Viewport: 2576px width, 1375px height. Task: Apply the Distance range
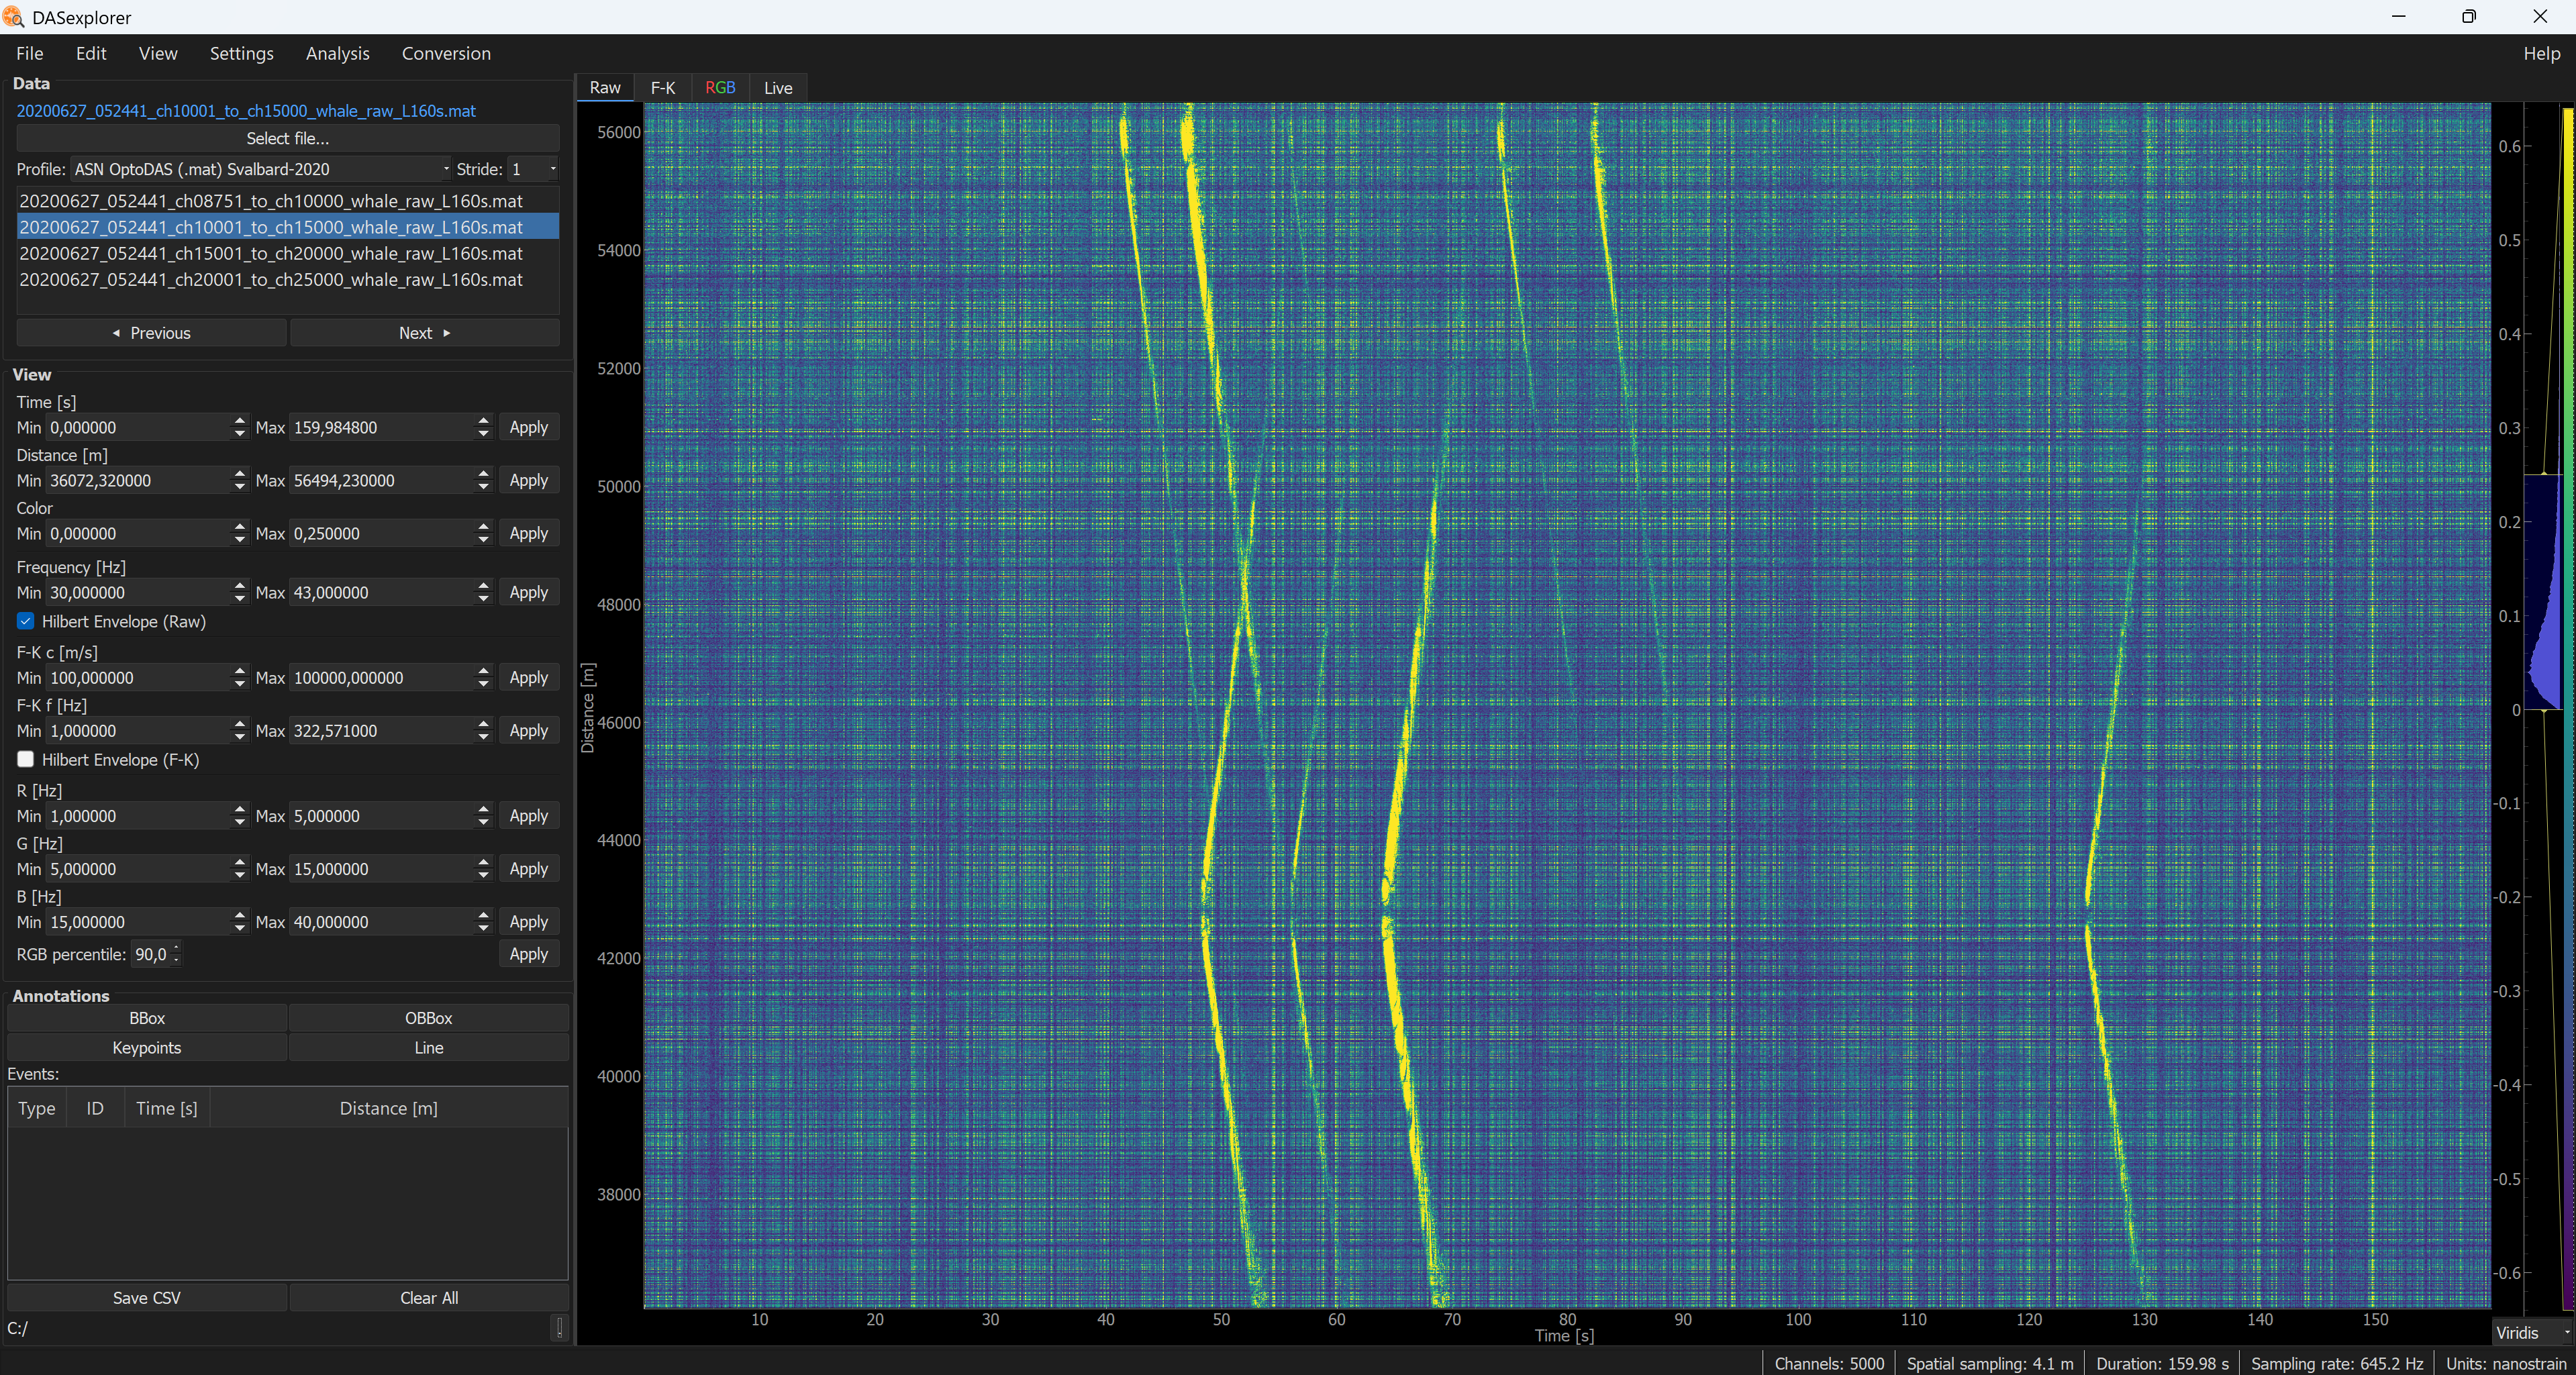coord(528,480)
